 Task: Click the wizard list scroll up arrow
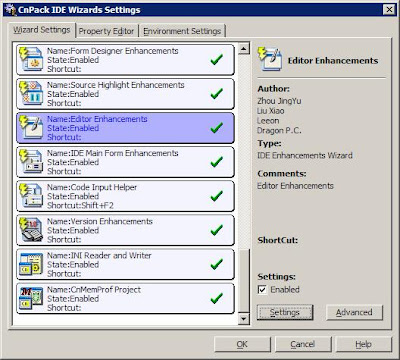244,49
